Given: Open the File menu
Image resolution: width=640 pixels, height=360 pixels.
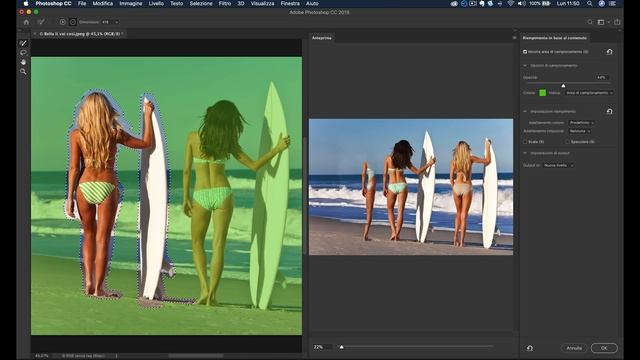Looking at the screenshot, I should tap(82, 3).
